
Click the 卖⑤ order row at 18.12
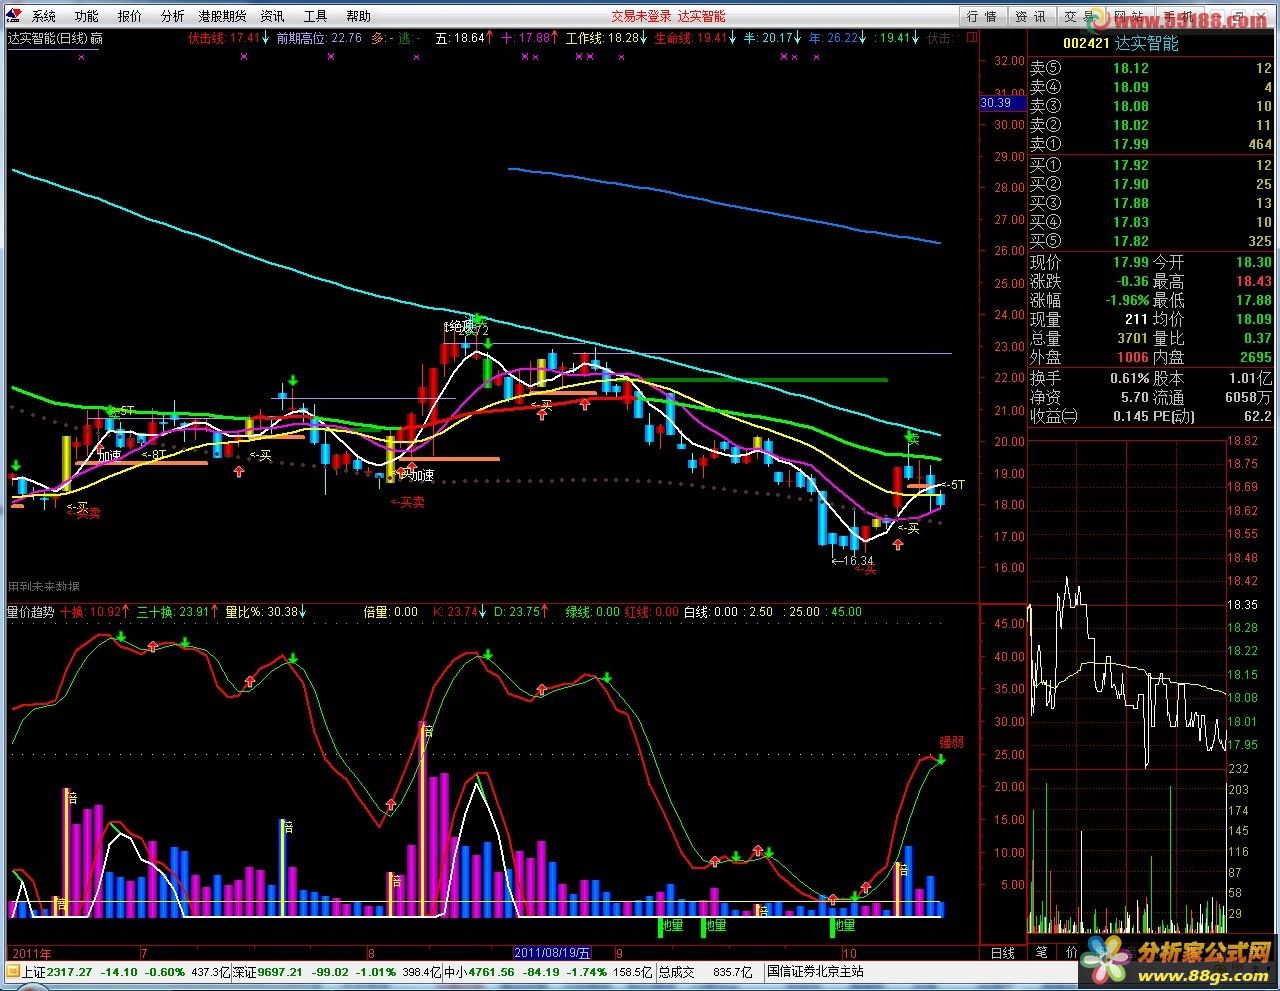point(1151,68)
